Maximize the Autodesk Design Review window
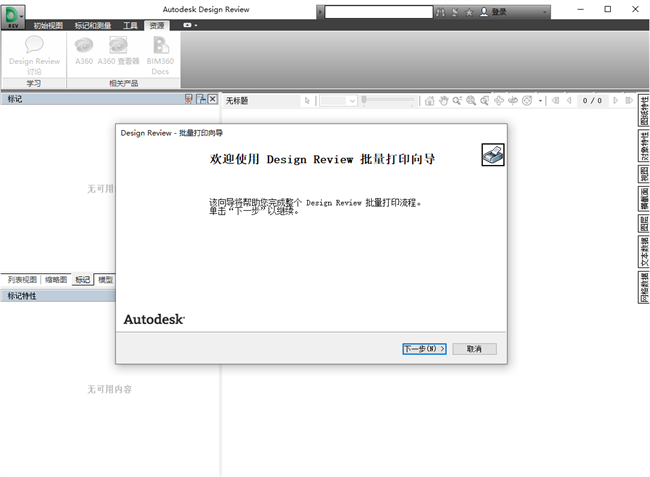 pos(608,9)
